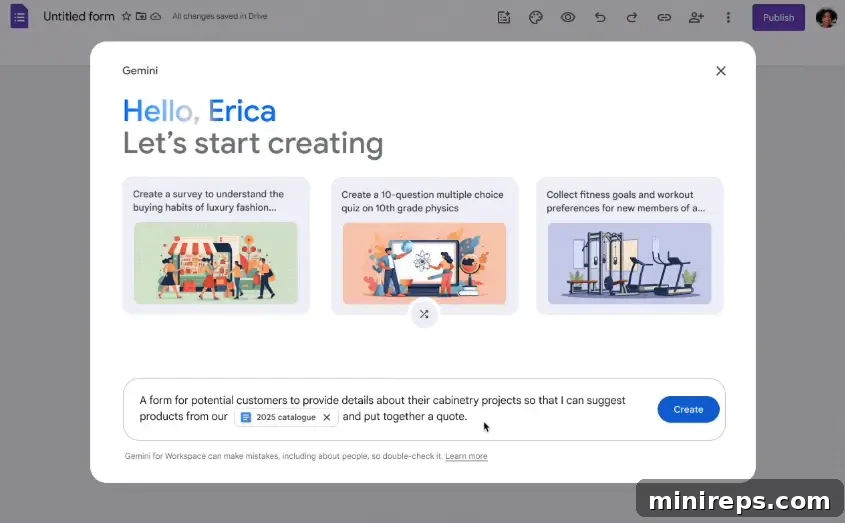Add collaborators icon
This screenshot has width=845, height=523.
pos(696,17)
